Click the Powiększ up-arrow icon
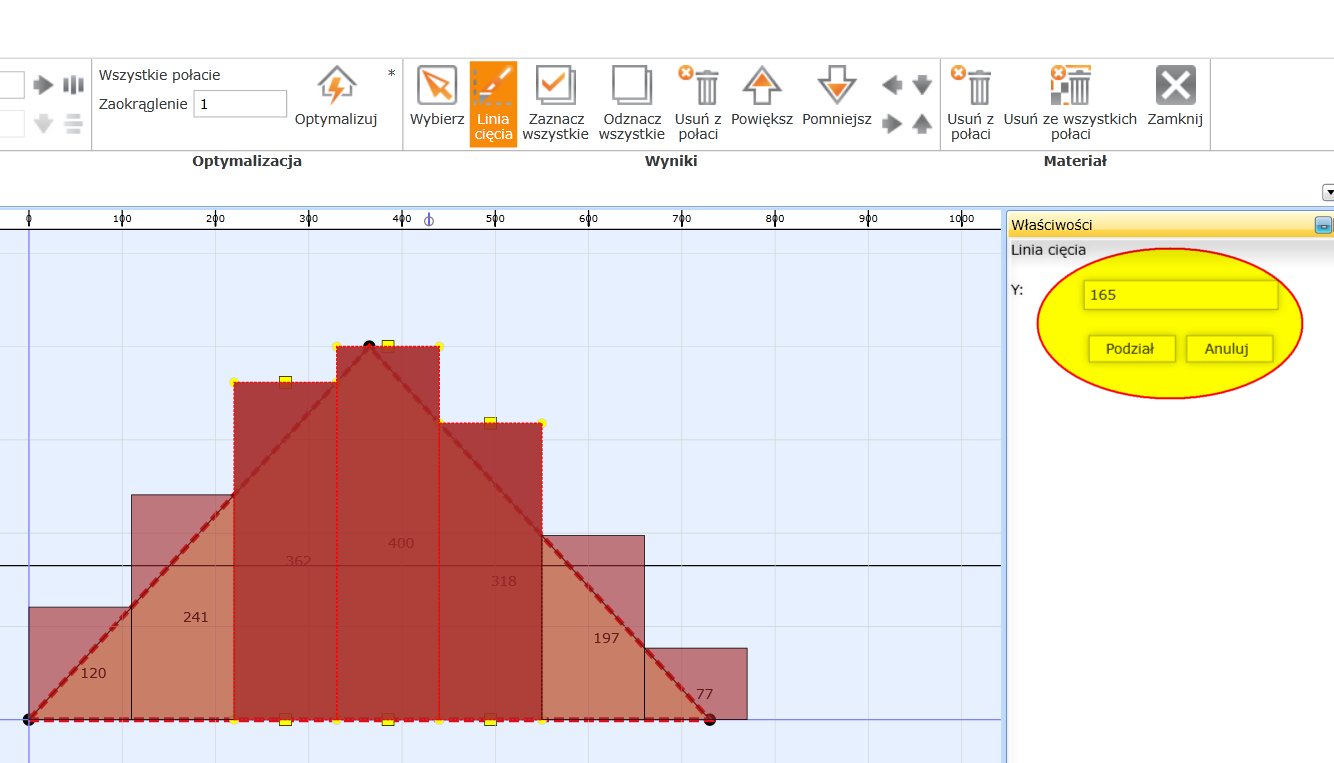 (762, 87)
